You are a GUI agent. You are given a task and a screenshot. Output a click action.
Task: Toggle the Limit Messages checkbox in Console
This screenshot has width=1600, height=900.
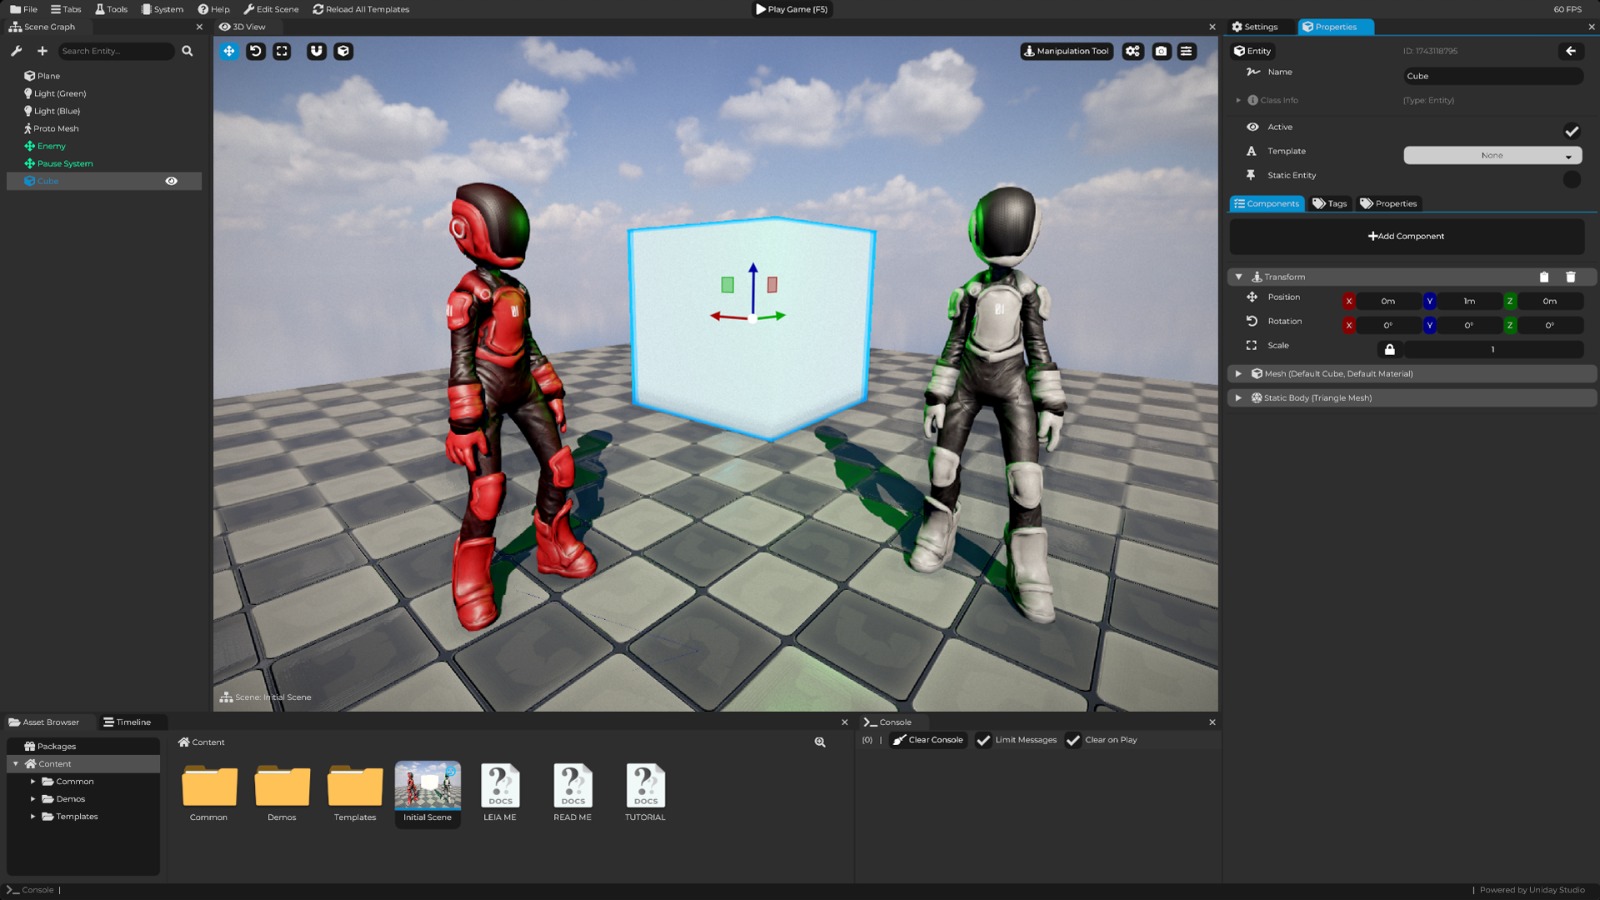click(983, 740)
